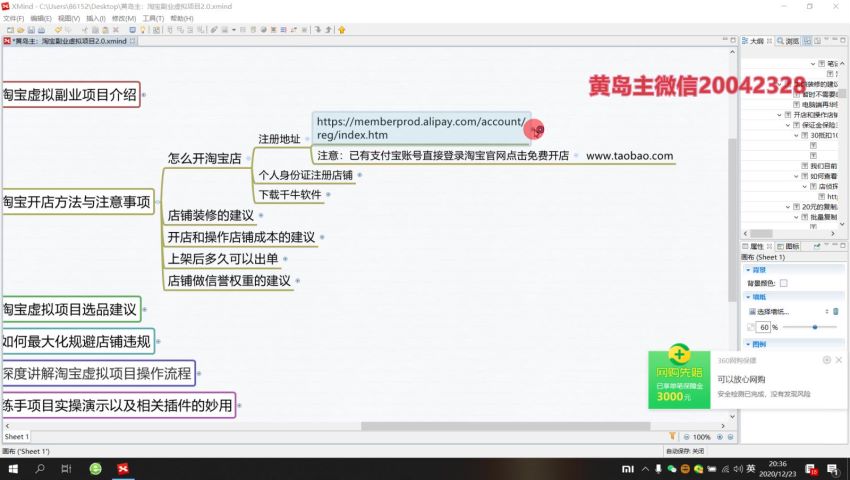Open the image insert dropdown arrow in toolbar
Image resolution: width=850 pixels, height=480 pixels.
(234, 30)
